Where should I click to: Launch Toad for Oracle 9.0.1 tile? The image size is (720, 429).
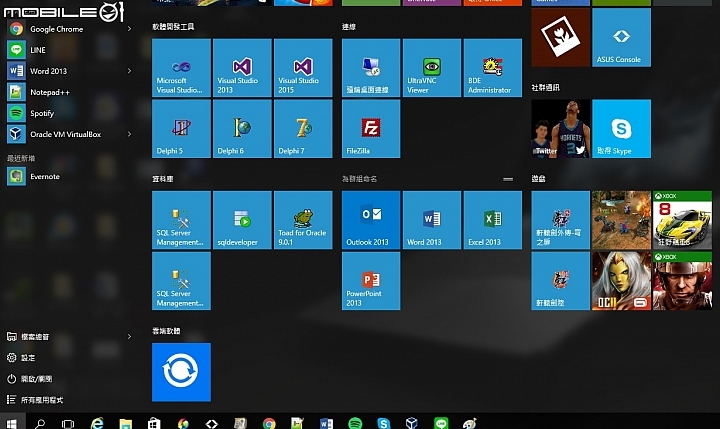(x=303, y=220)
